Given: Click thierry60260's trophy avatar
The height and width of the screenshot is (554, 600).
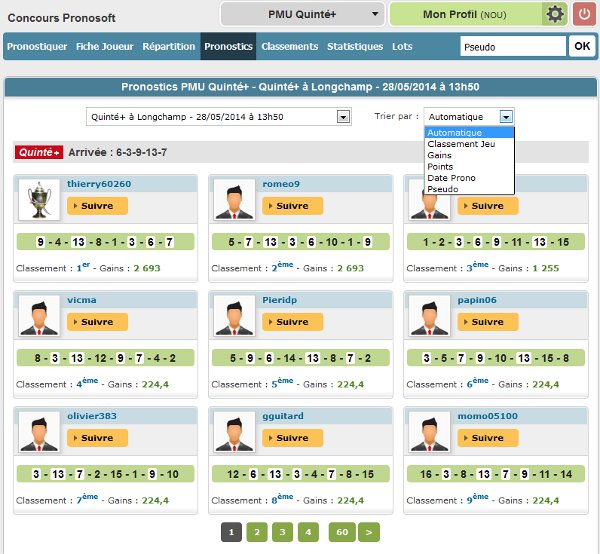Looking at the screenshot, I should tap(39, 200).
